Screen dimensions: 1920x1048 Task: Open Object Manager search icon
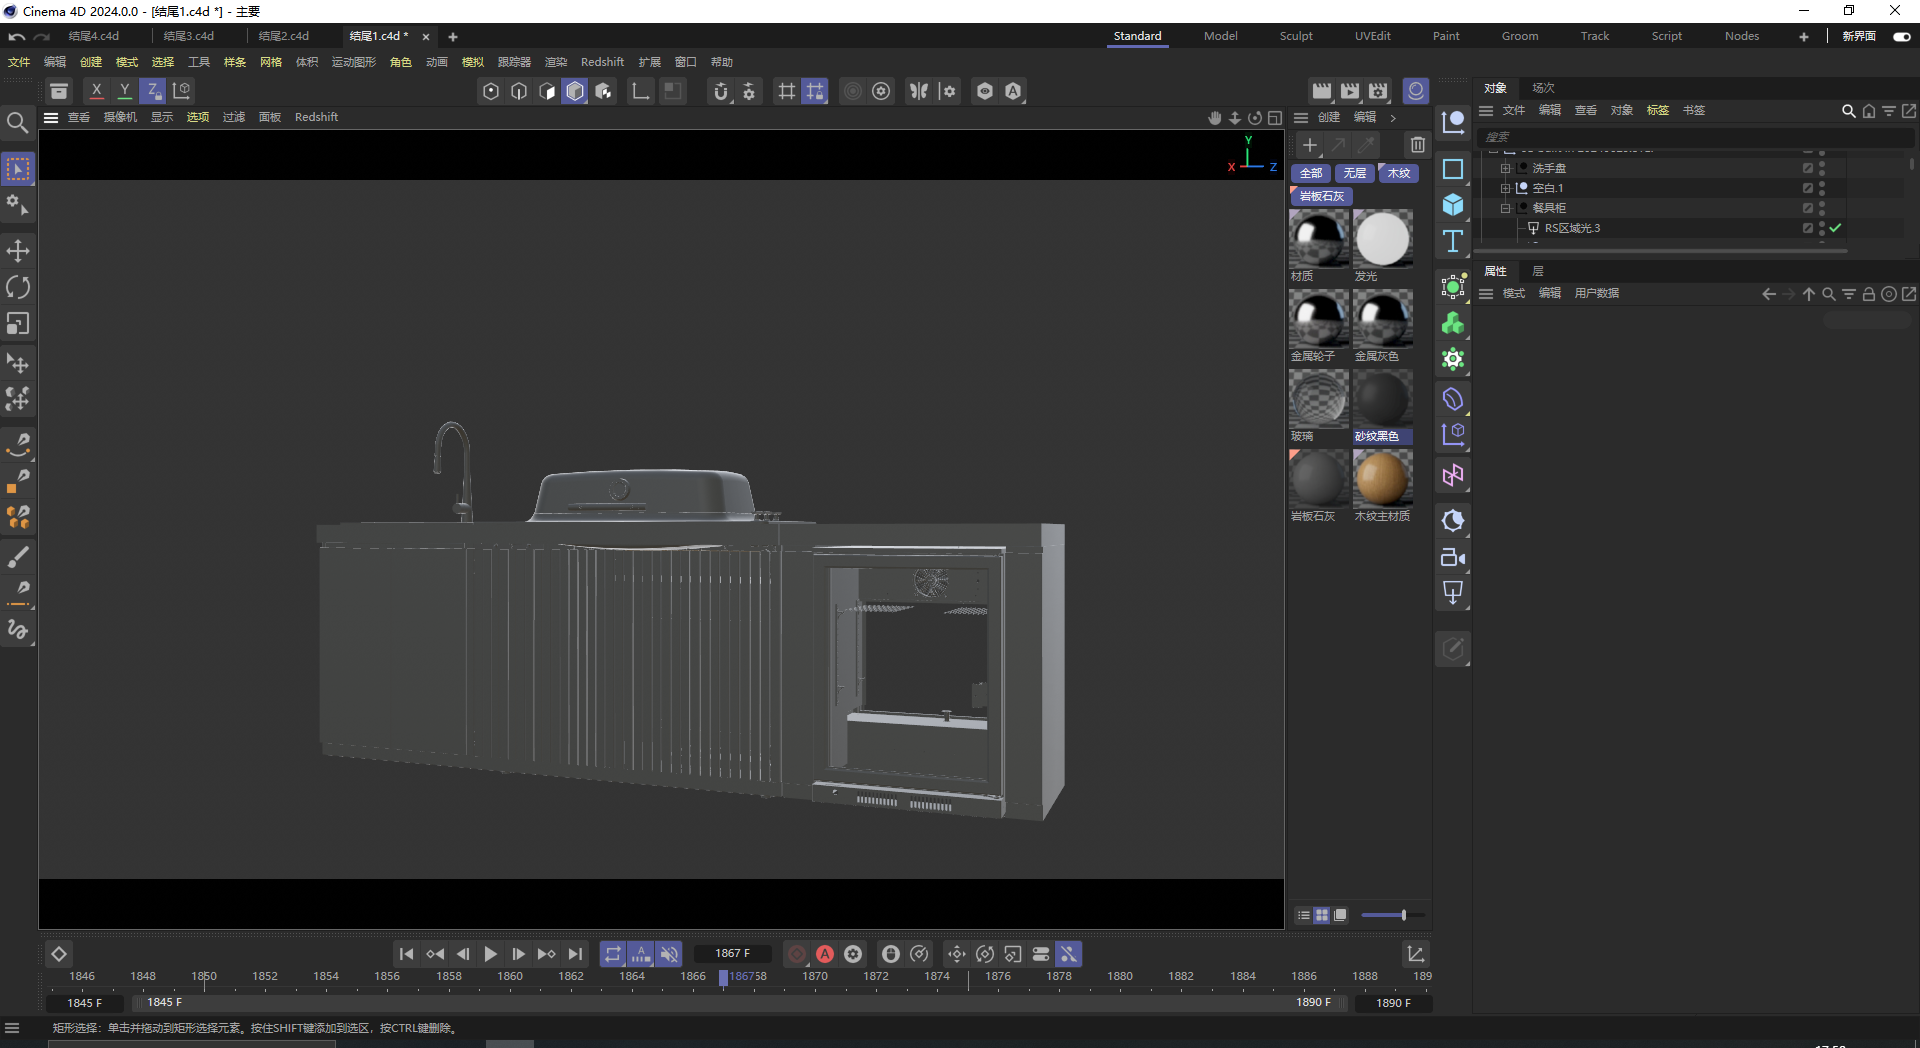[x=1849, y=111]
